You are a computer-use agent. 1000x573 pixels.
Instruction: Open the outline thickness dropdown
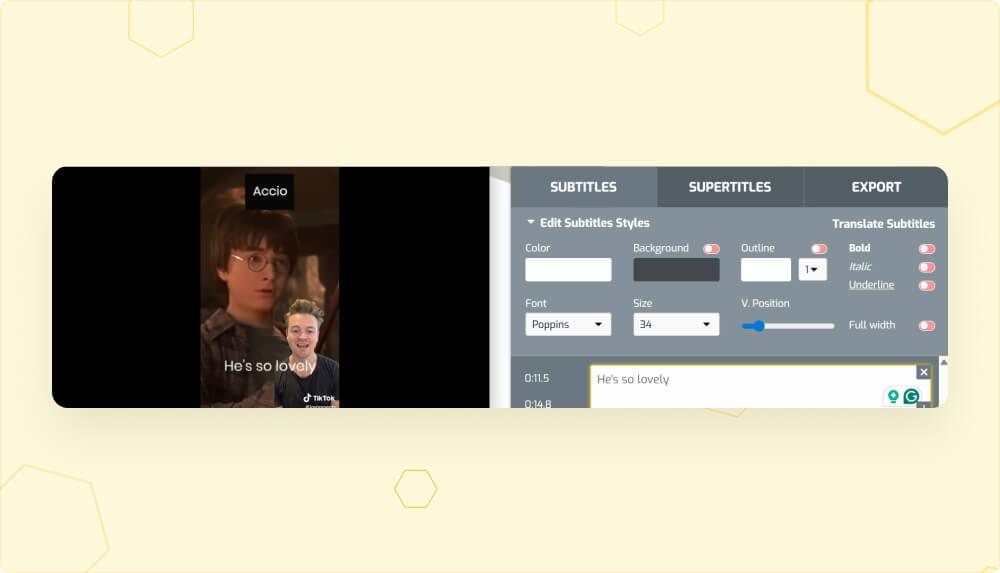click(812, 270)
